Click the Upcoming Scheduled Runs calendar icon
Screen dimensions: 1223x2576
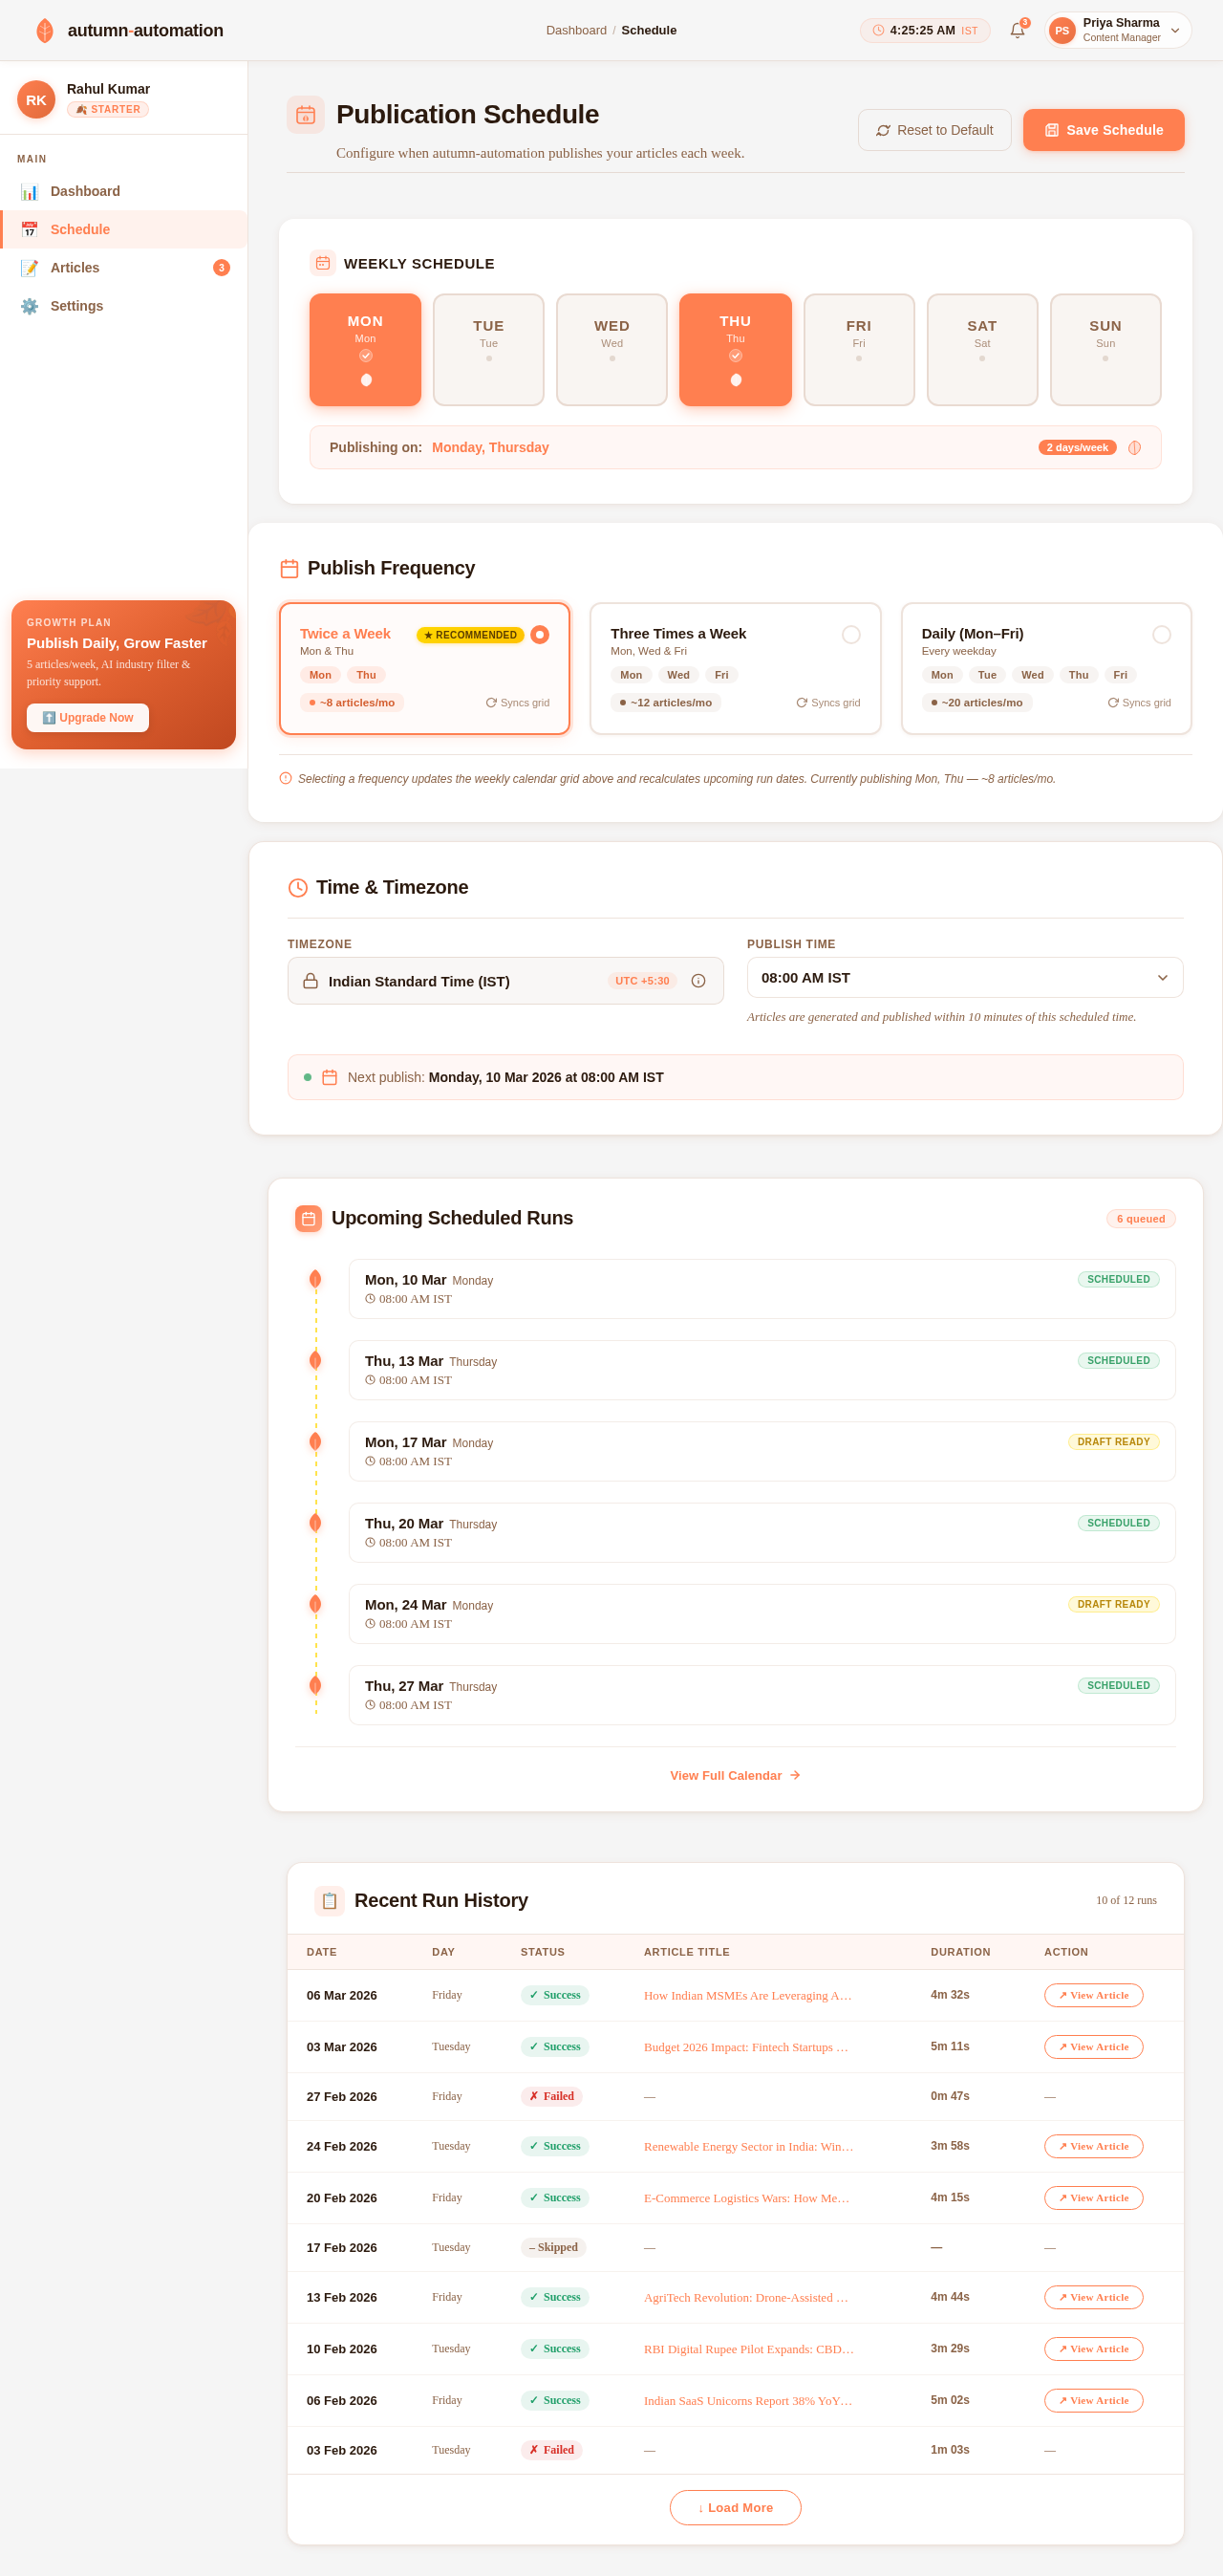pos(308,1218)
